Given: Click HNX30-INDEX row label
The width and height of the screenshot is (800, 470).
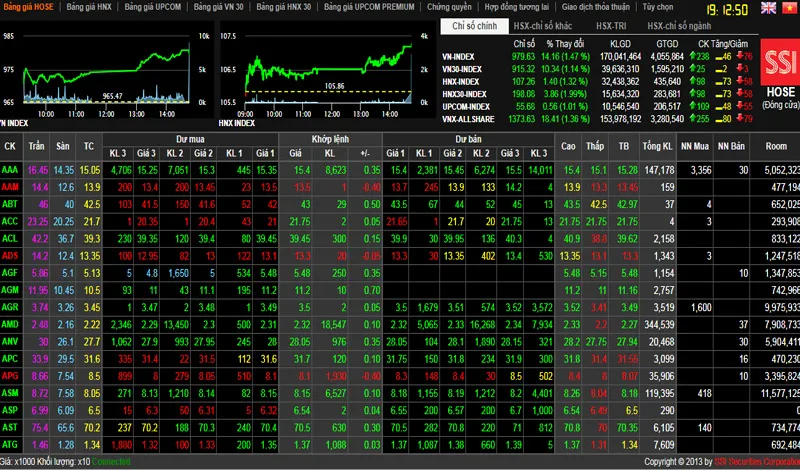Looking at the screenshot, I should [x=464, y=94].
